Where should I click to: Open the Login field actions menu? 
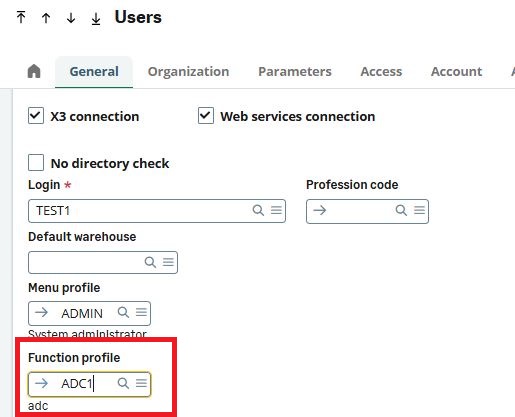click(x=276, y=210)
